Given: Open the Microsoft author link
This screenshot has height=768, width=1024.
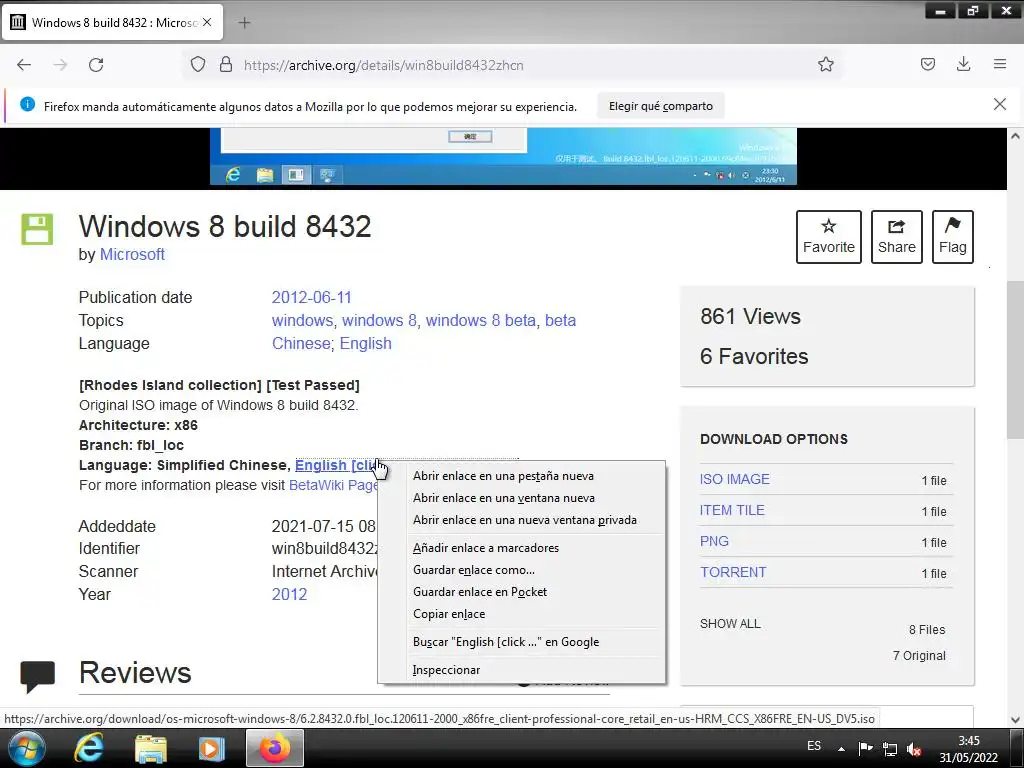Looking at the screenshot, I should click(x=132, y=255).
